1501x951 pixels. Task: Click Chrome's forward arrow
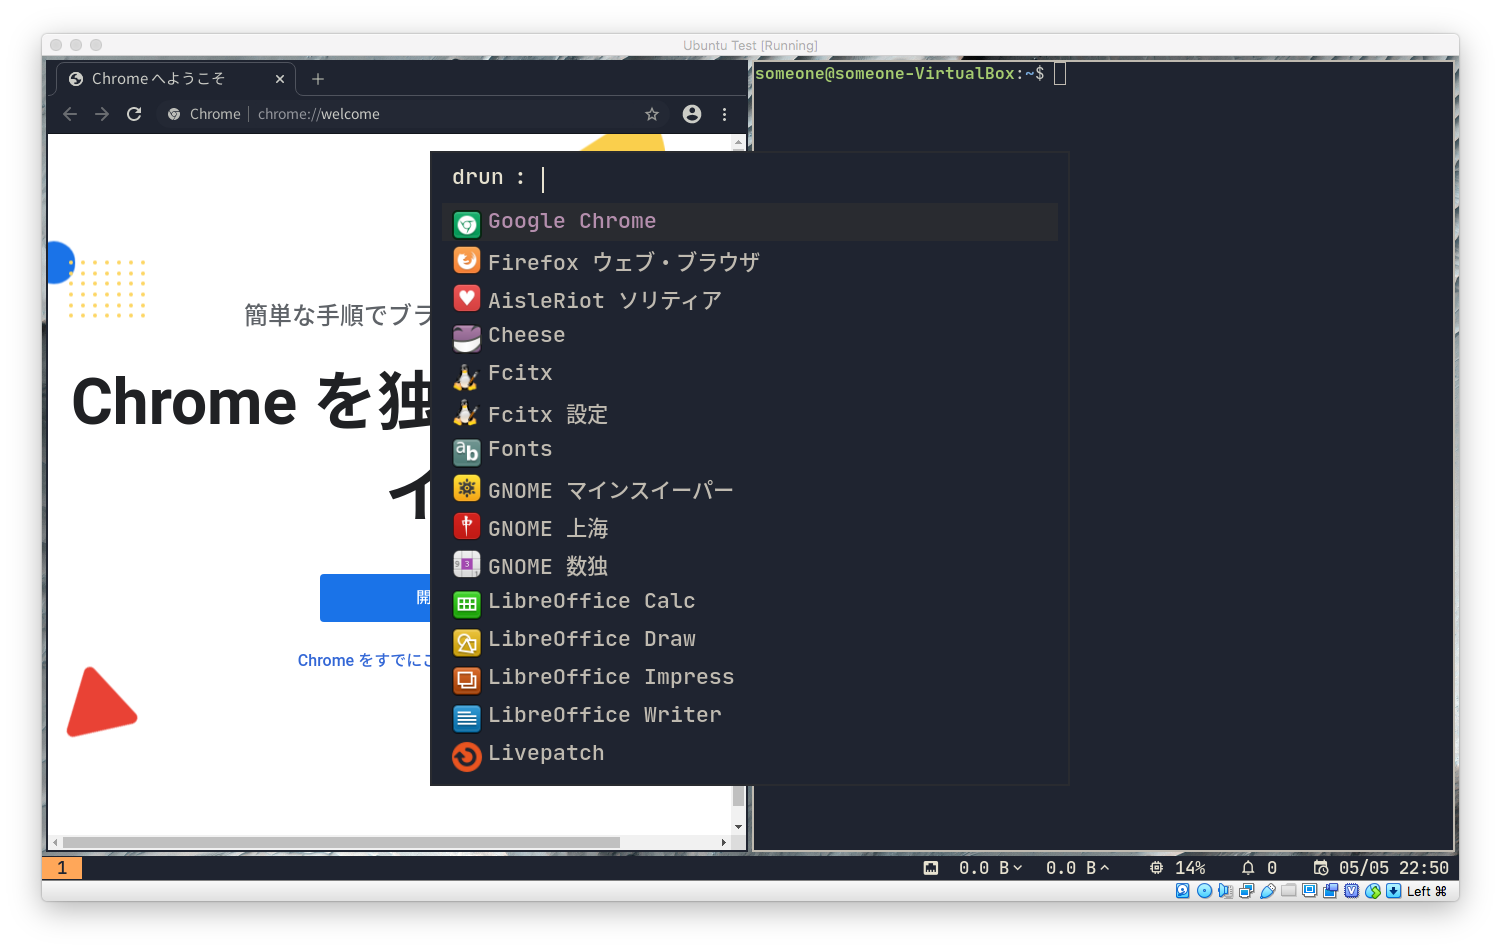click(102, 114)
